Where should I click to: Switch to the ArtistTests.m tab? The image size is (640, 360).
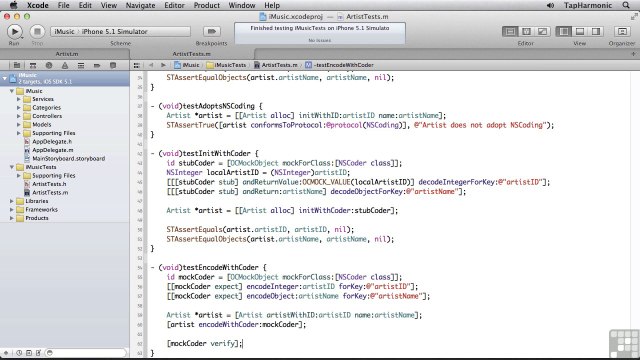pyautogui.click(x=191, y=54)
